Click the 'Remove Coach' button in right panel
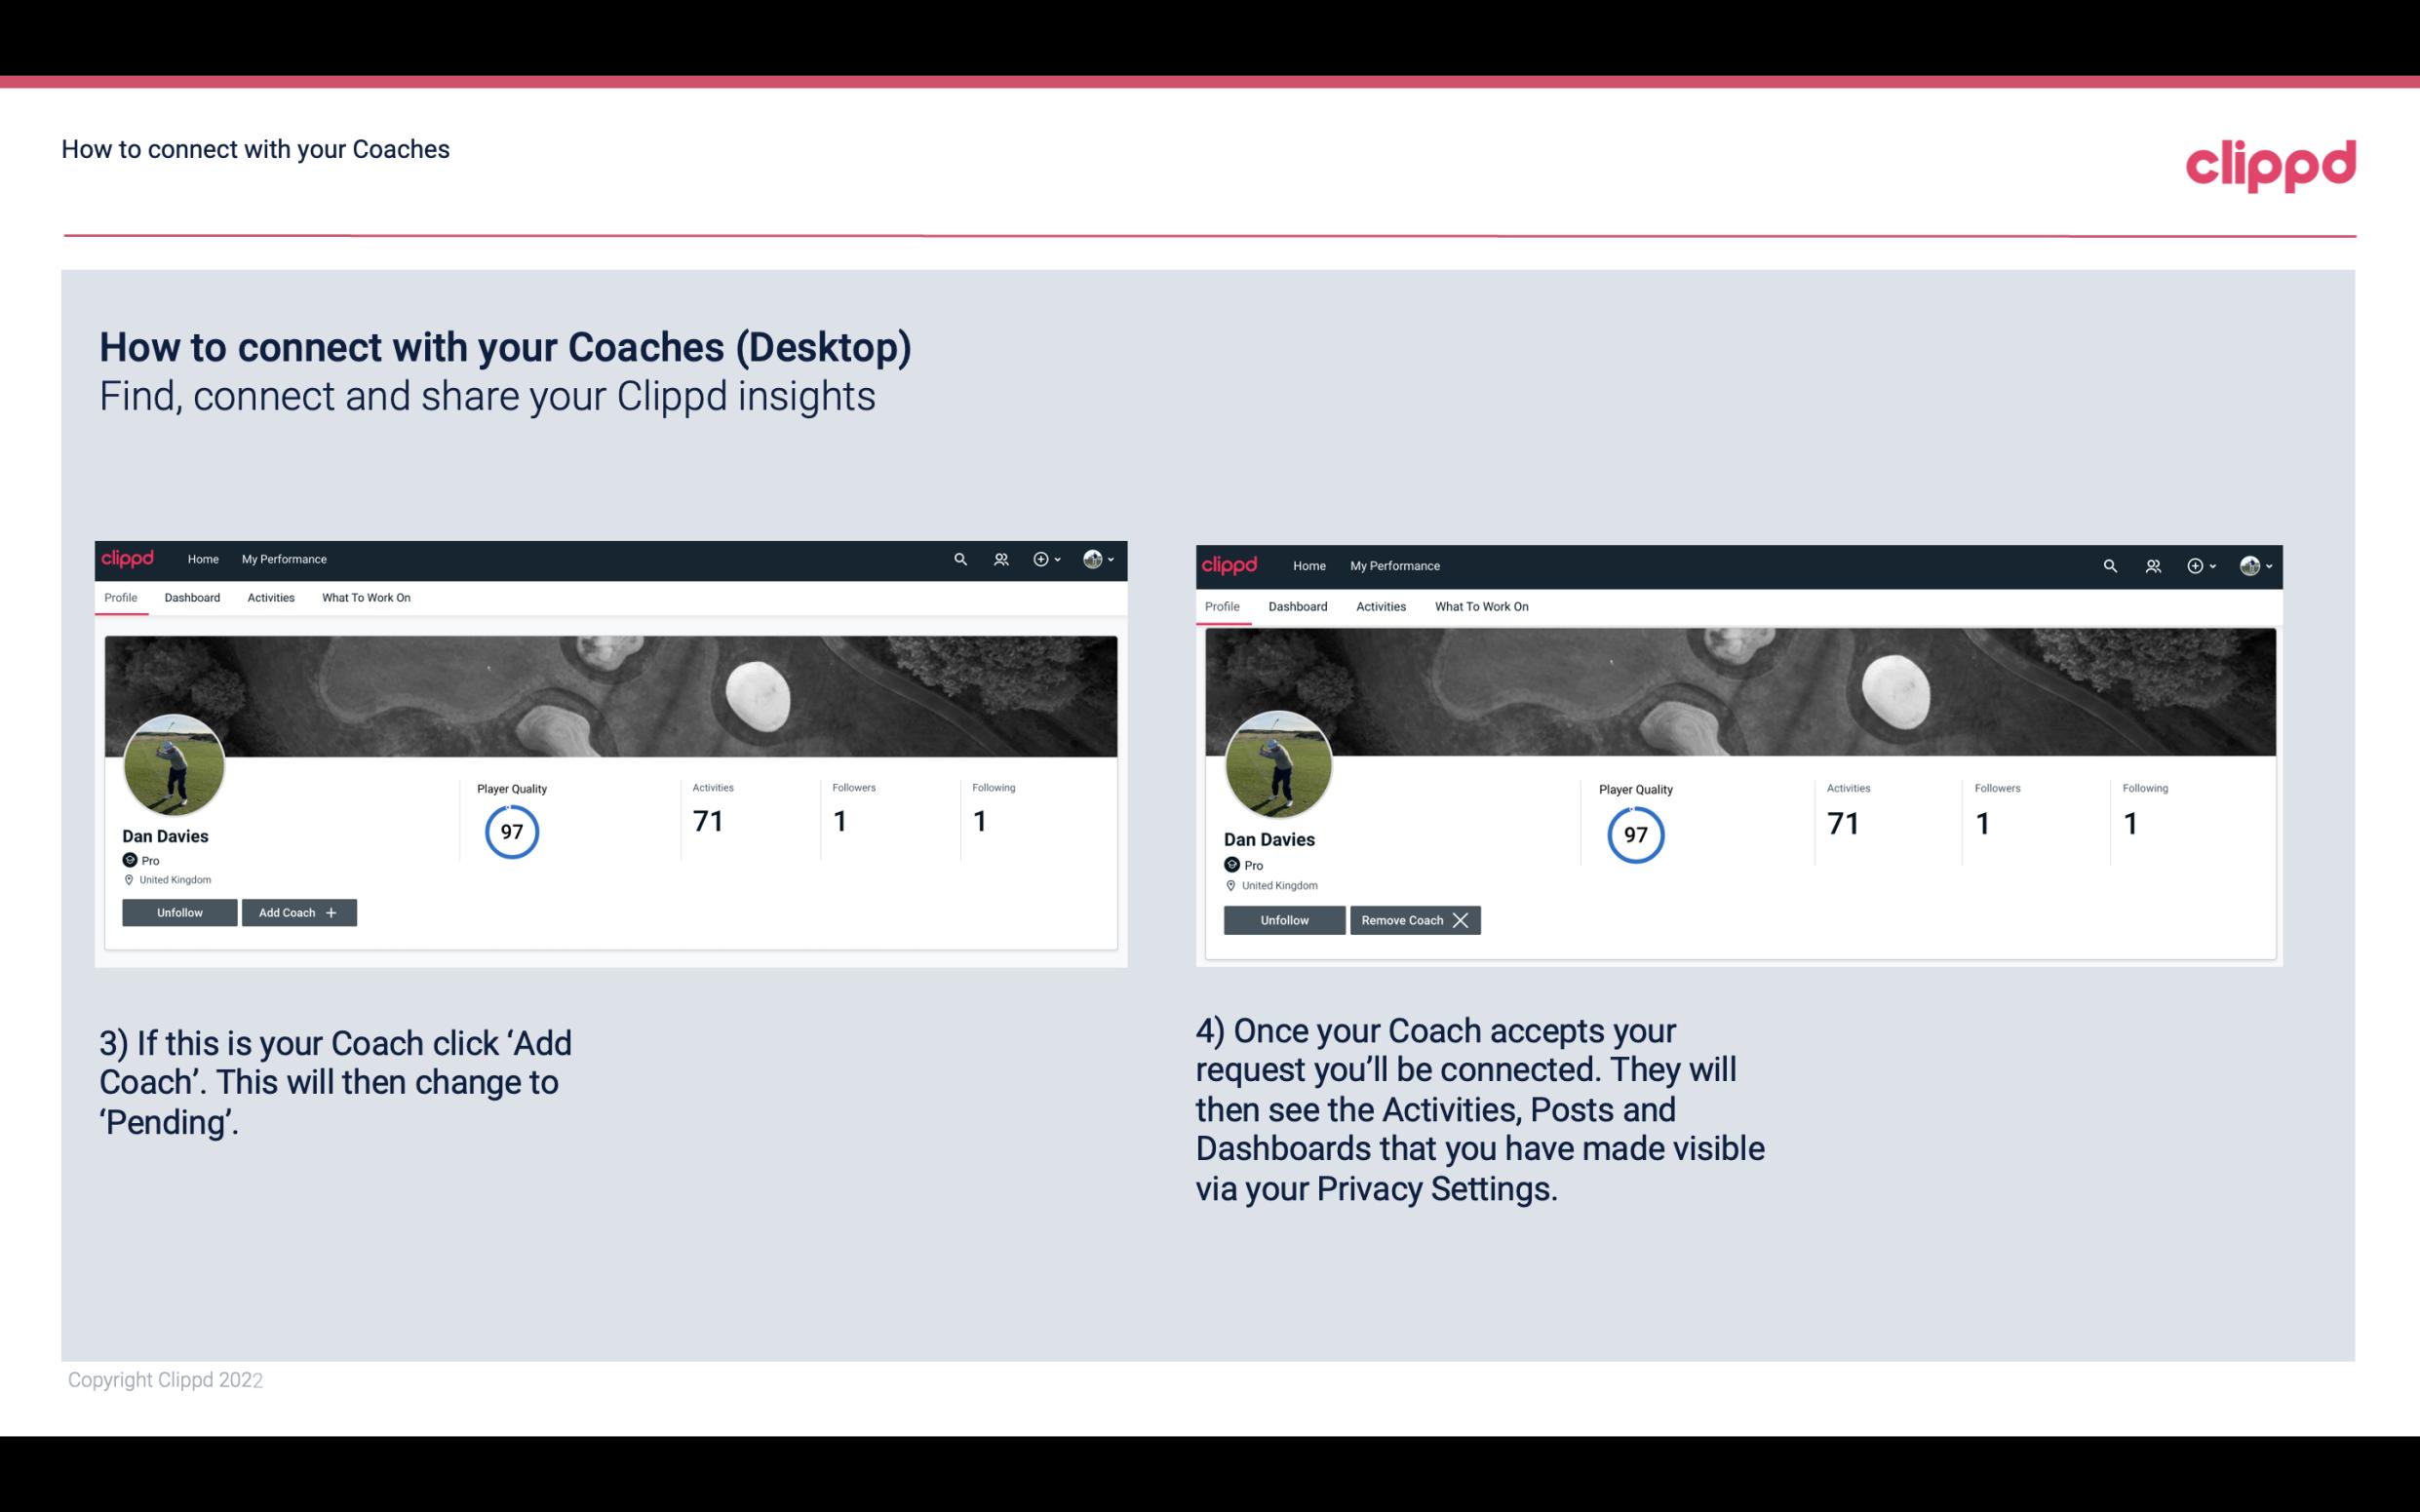2420x1512 pixels. point(1413,919)
